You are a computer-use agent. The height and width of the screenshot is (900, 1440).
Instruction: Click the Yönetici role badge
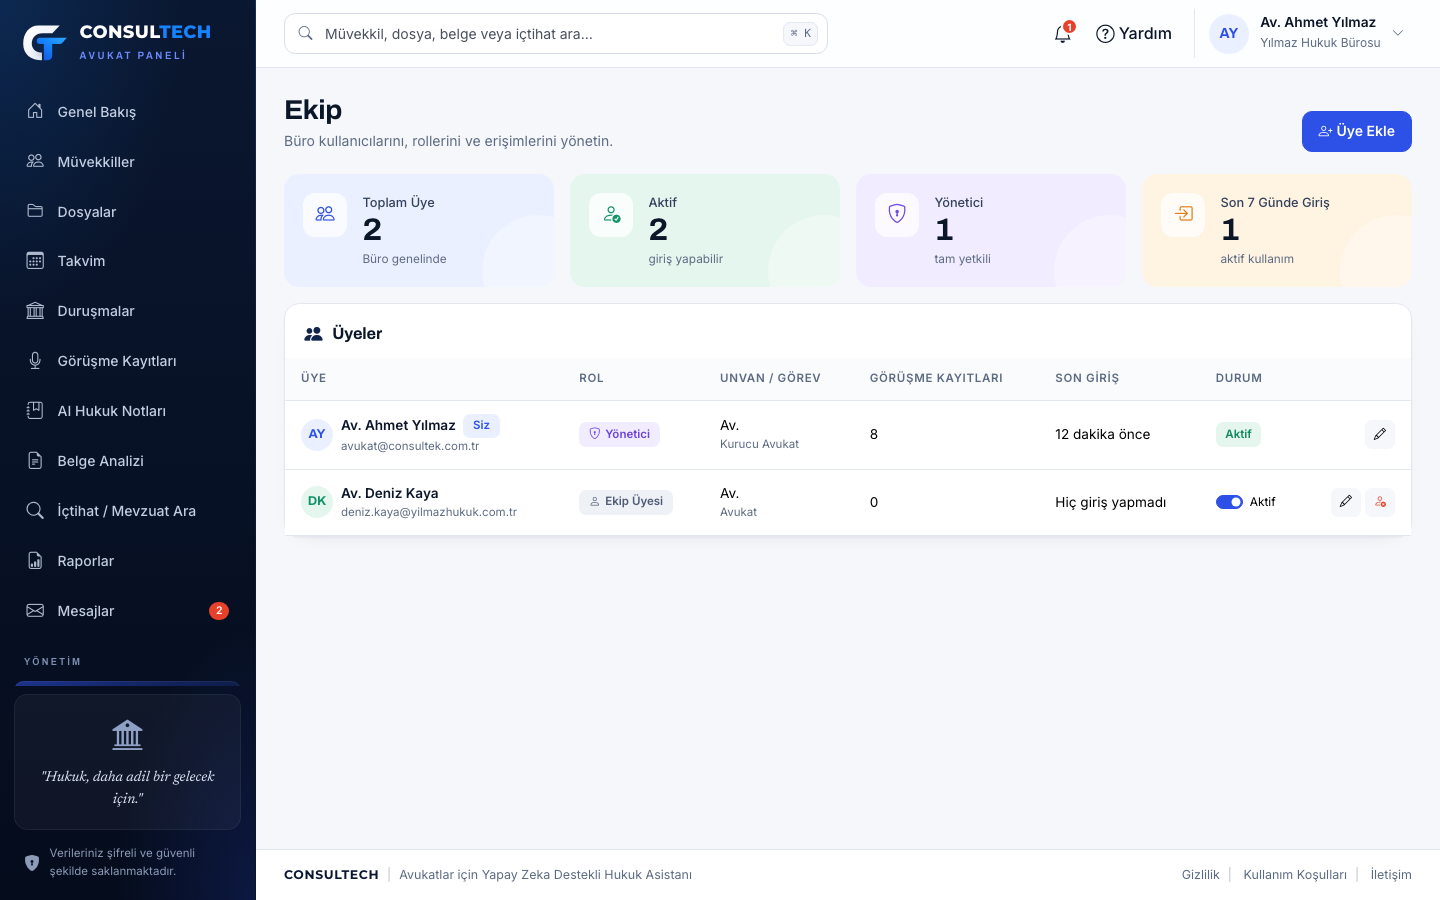(619, 434)
